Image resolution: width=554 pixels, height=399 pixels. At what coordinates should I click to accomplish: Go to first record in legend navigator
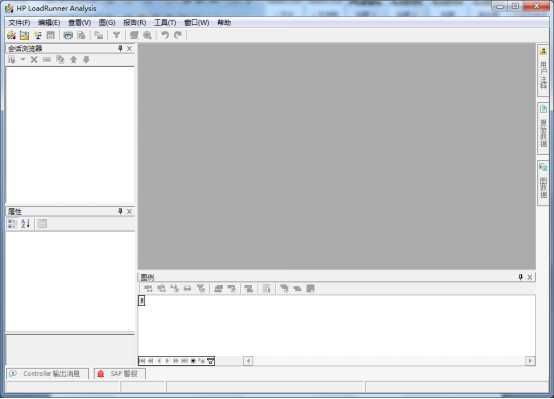(142, 361)
